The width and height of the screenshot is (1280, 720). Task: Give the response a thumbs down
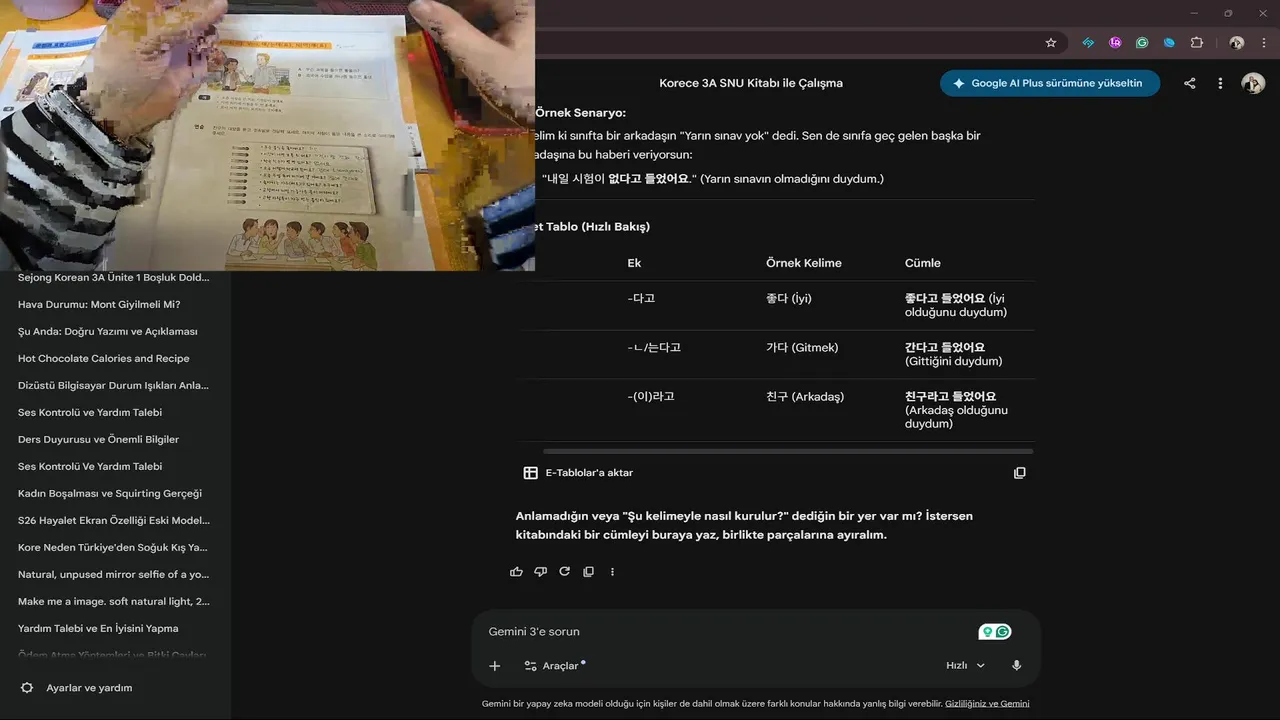point(540,572)
